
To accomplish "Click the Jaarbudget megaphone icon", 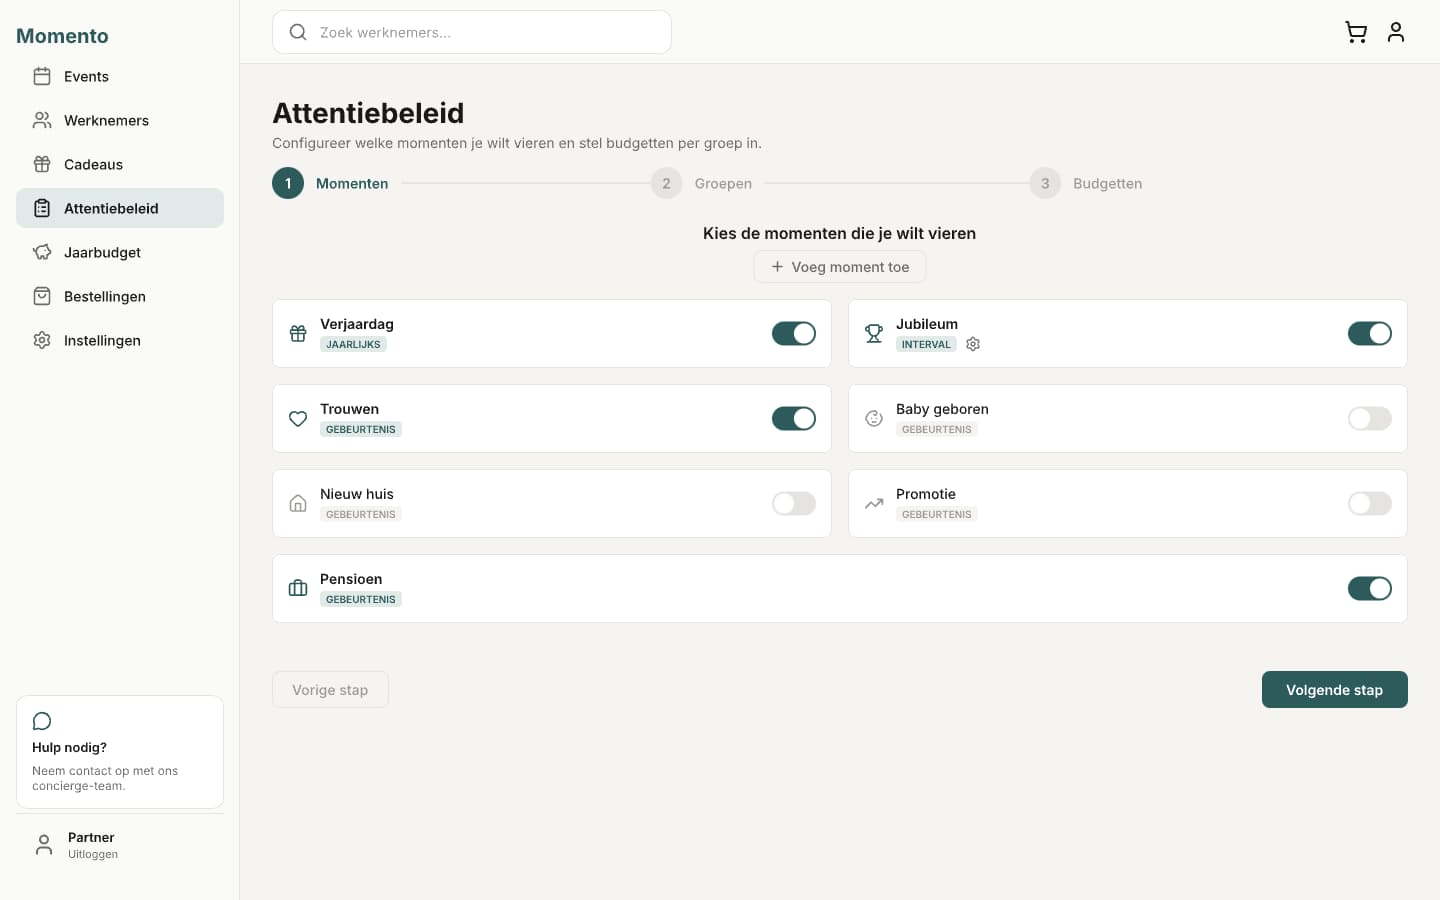I will (42, 252).
